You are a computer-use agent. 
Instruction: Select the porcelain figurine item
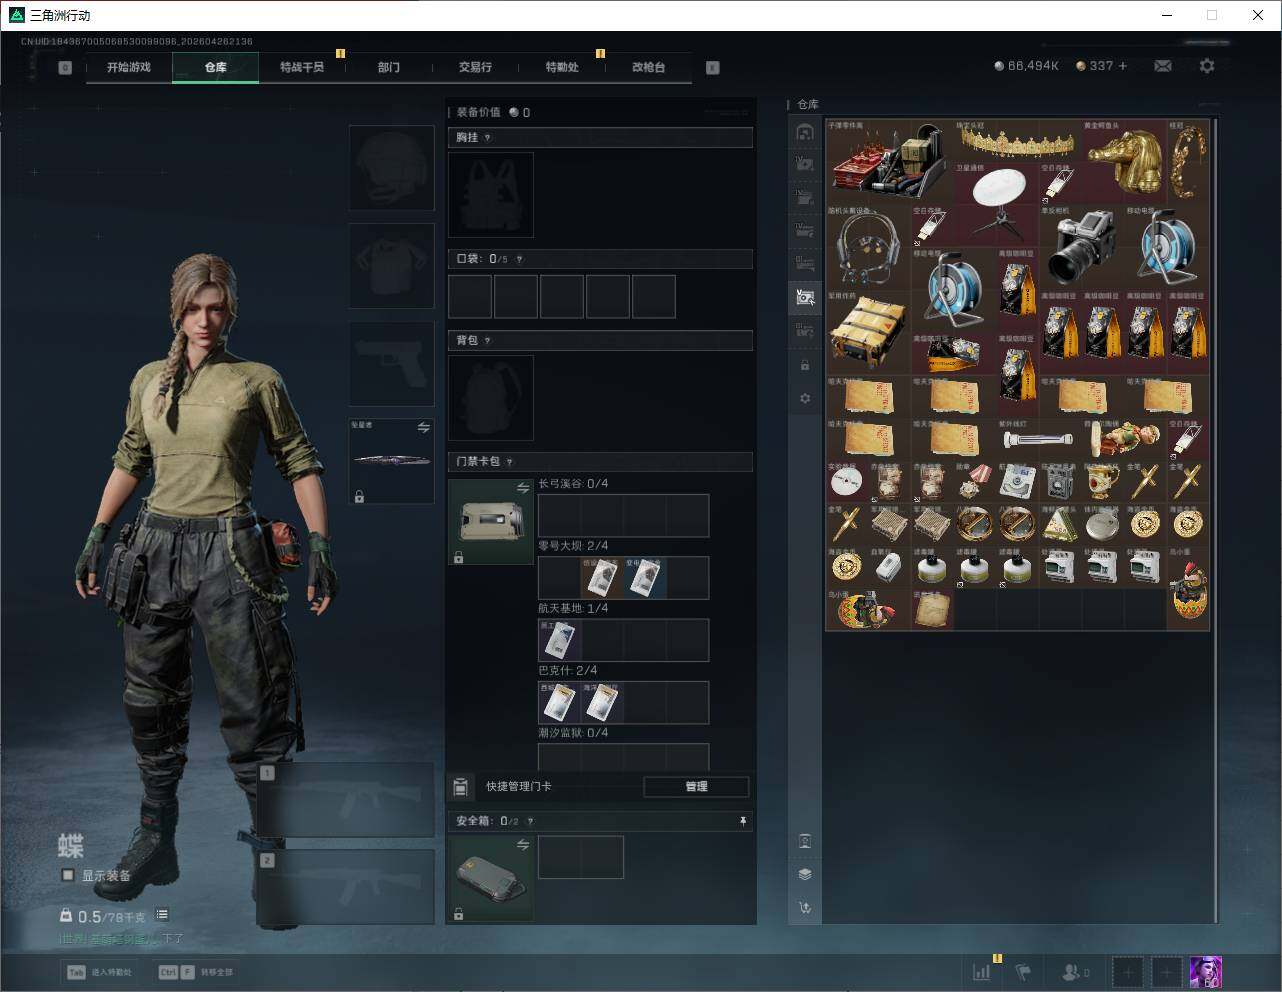pyautogui.click(x=1124, y=439)
